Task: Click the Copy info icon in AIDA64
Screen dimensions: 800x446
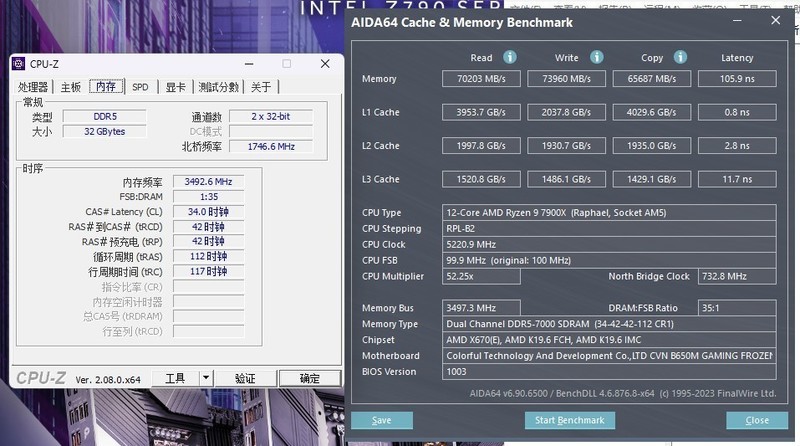Action: (680, 57)
